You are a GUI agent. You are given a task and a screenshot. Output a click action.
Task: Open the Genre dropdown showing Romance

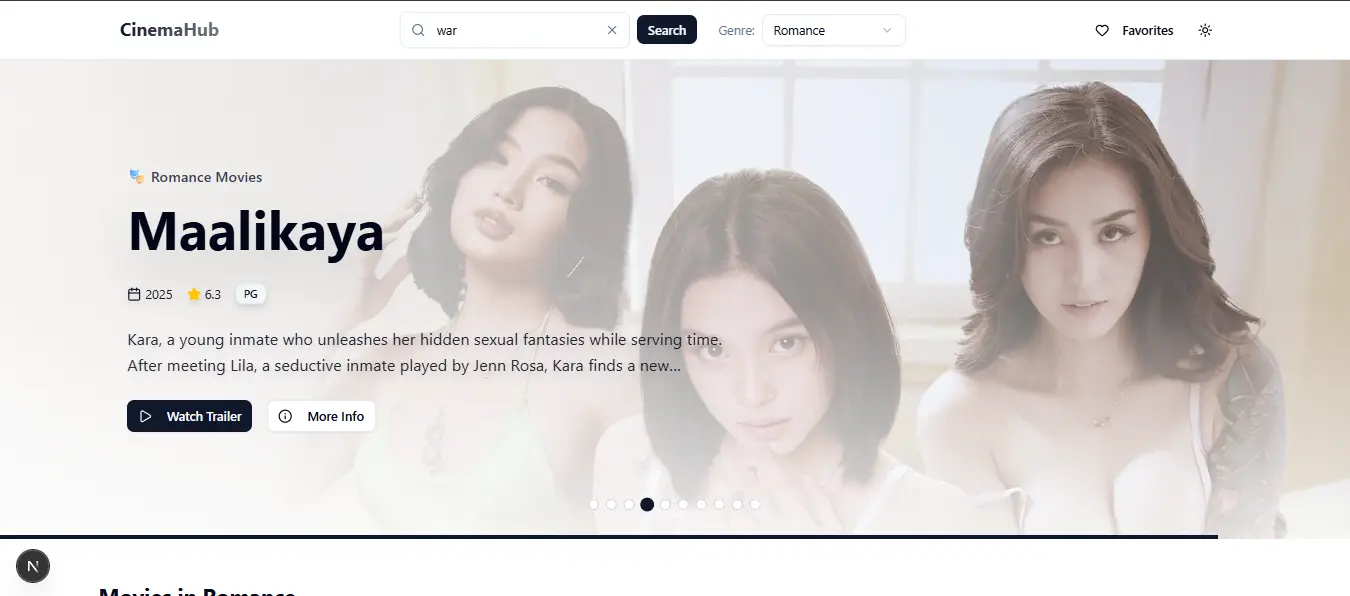coord(832,31)
